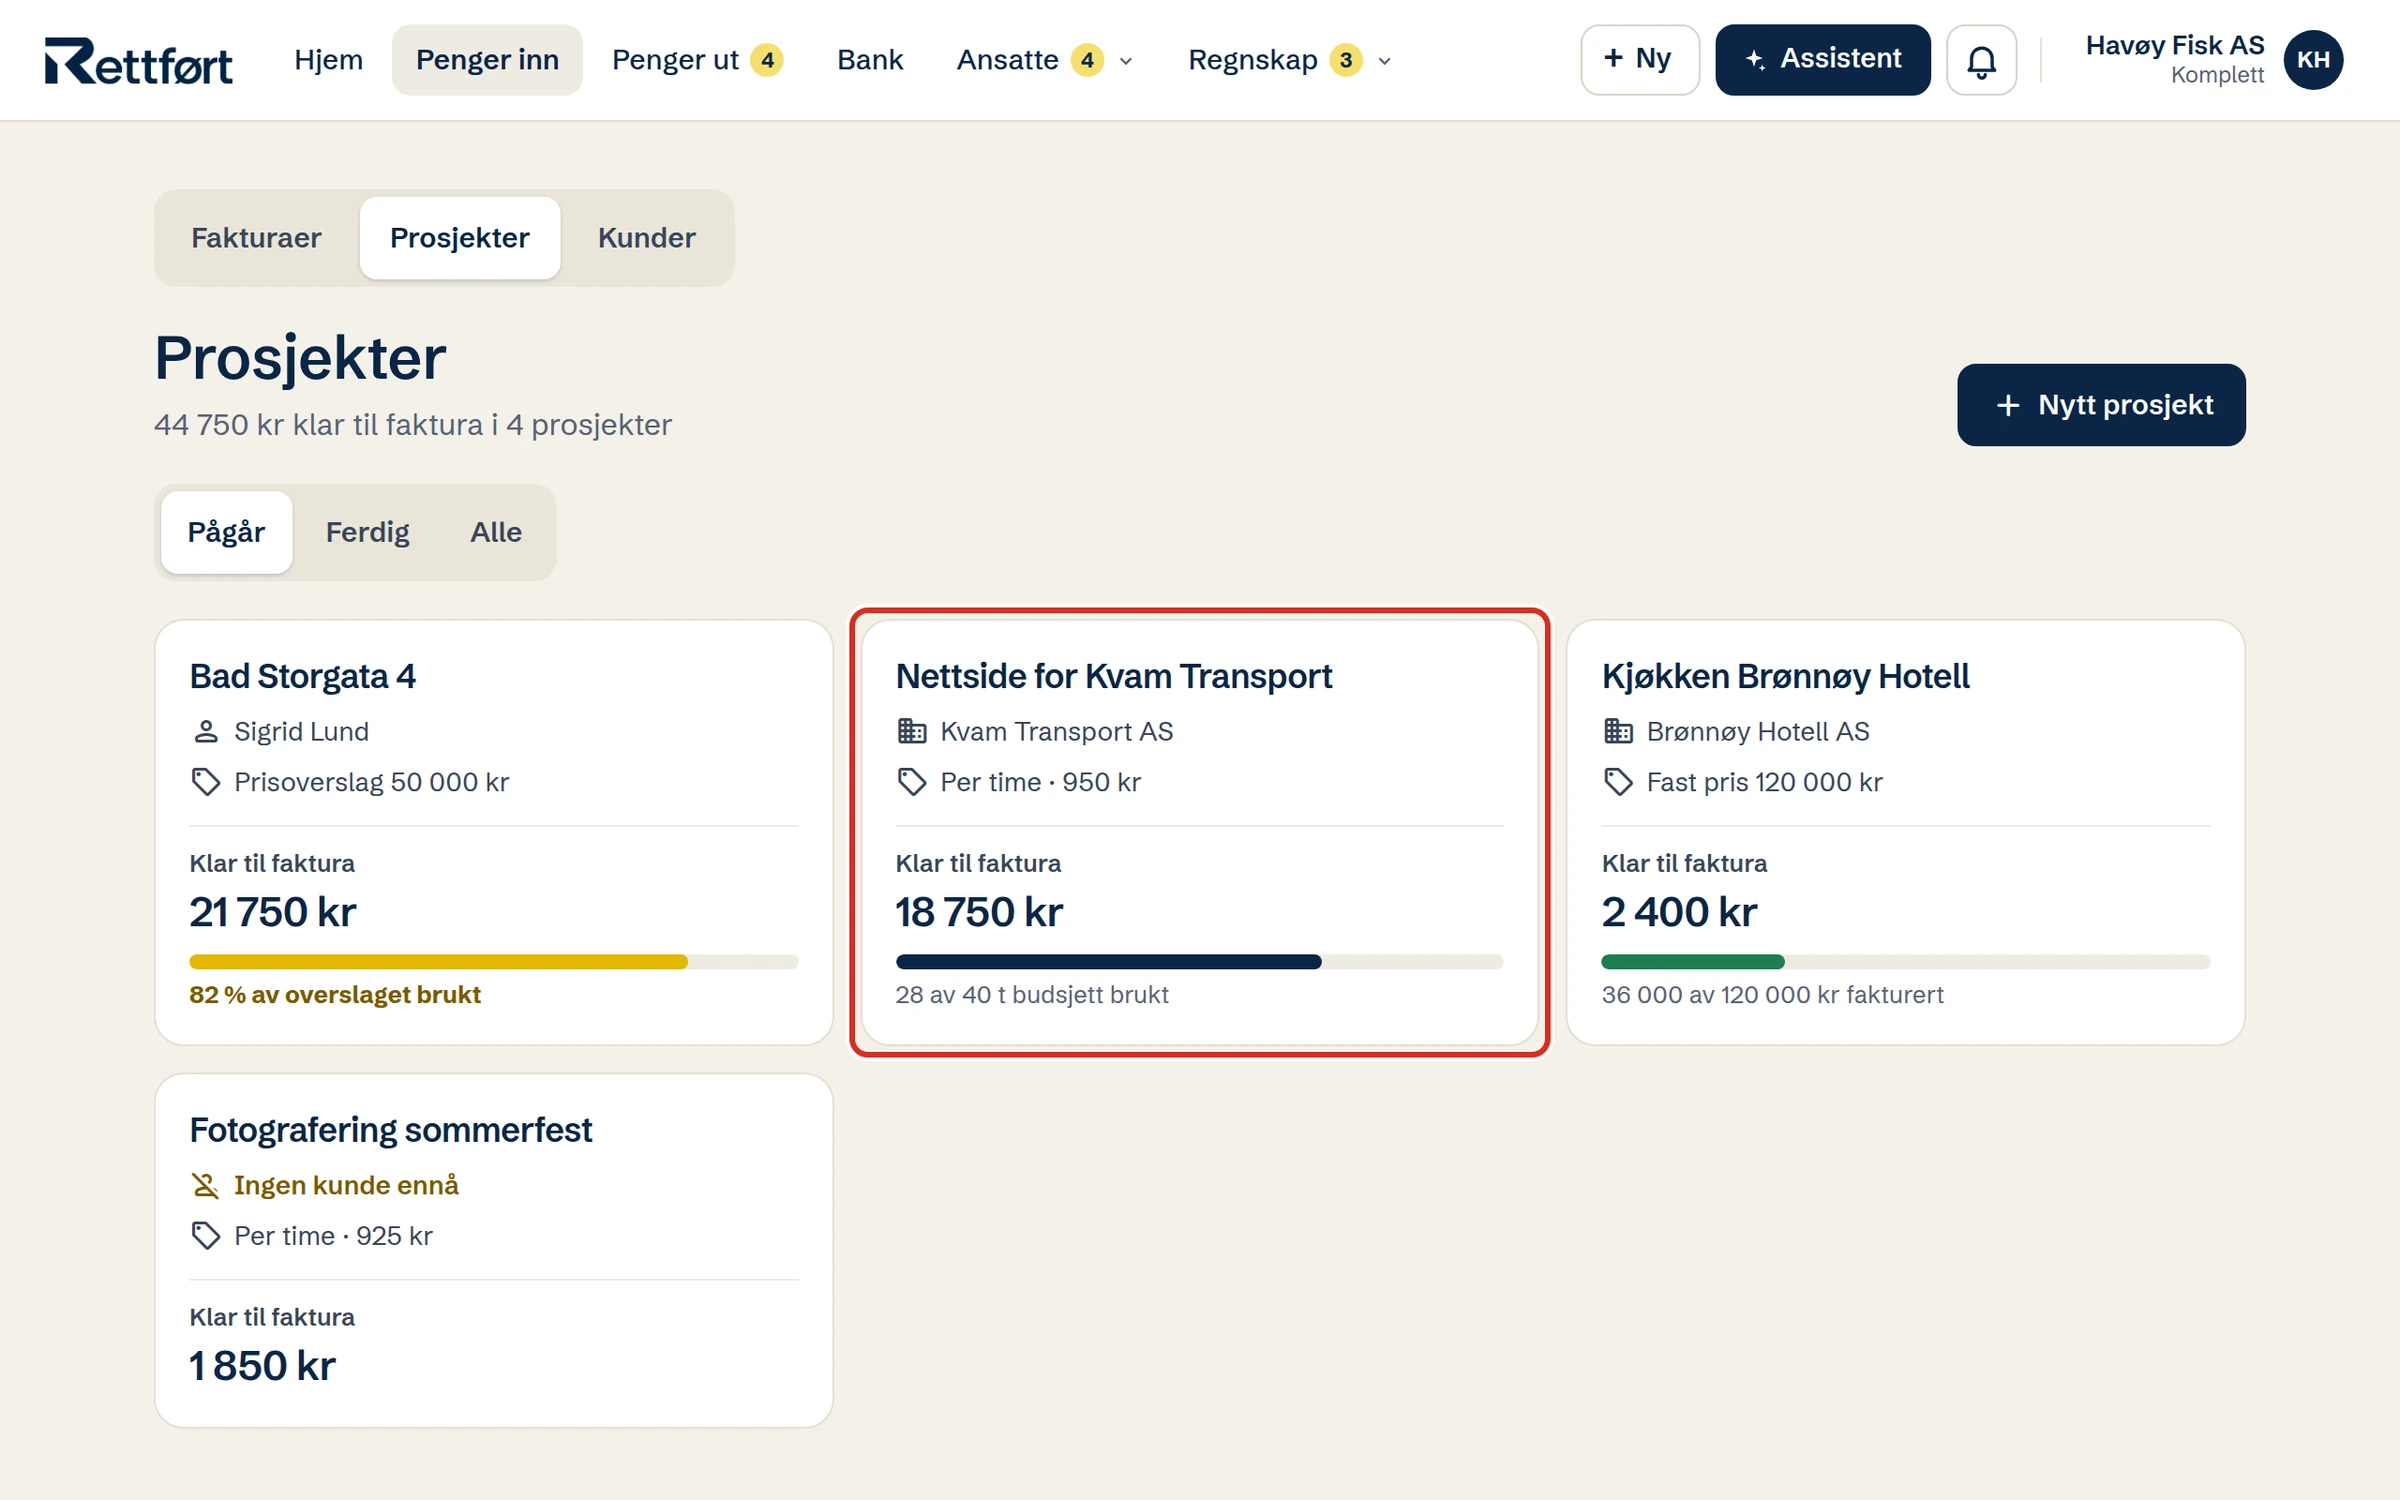Open the Rettført logo home link
The image size is (2400, 1500).
(138, 61)
